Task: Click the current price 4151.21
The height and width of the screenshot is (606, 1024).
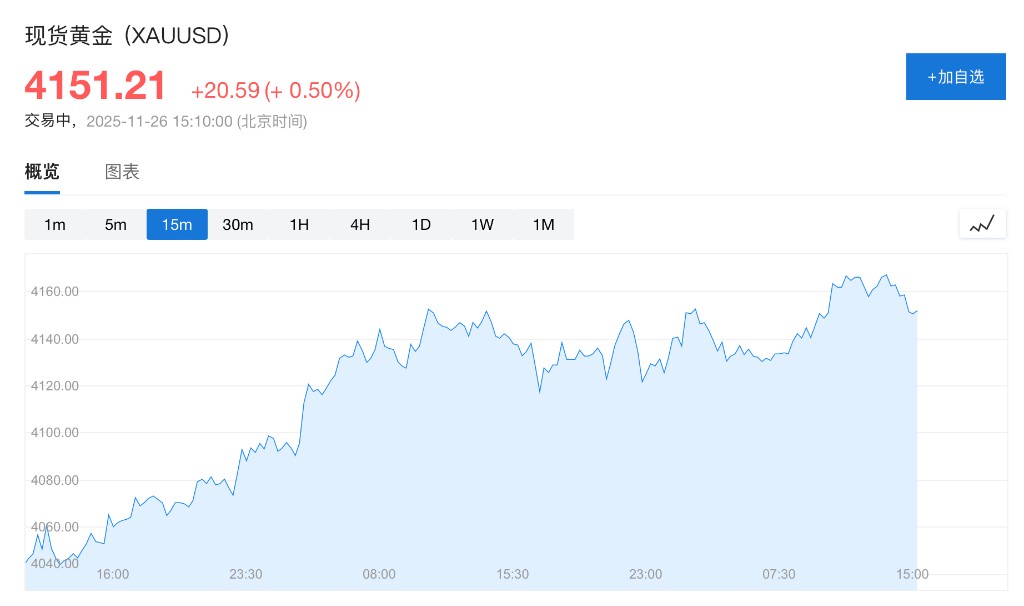Action: tap(95, 86)
